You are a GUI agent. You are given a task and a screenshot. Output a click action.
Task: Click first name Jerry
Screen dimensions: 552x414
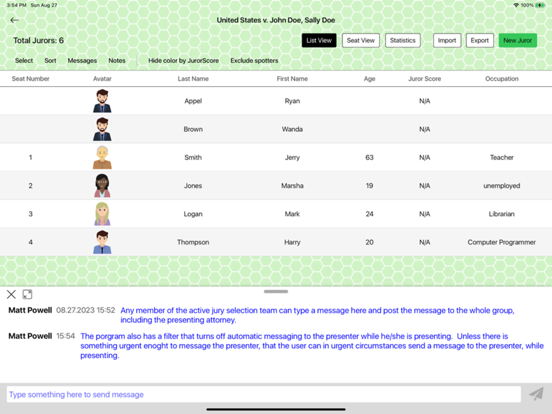[292, 157]
